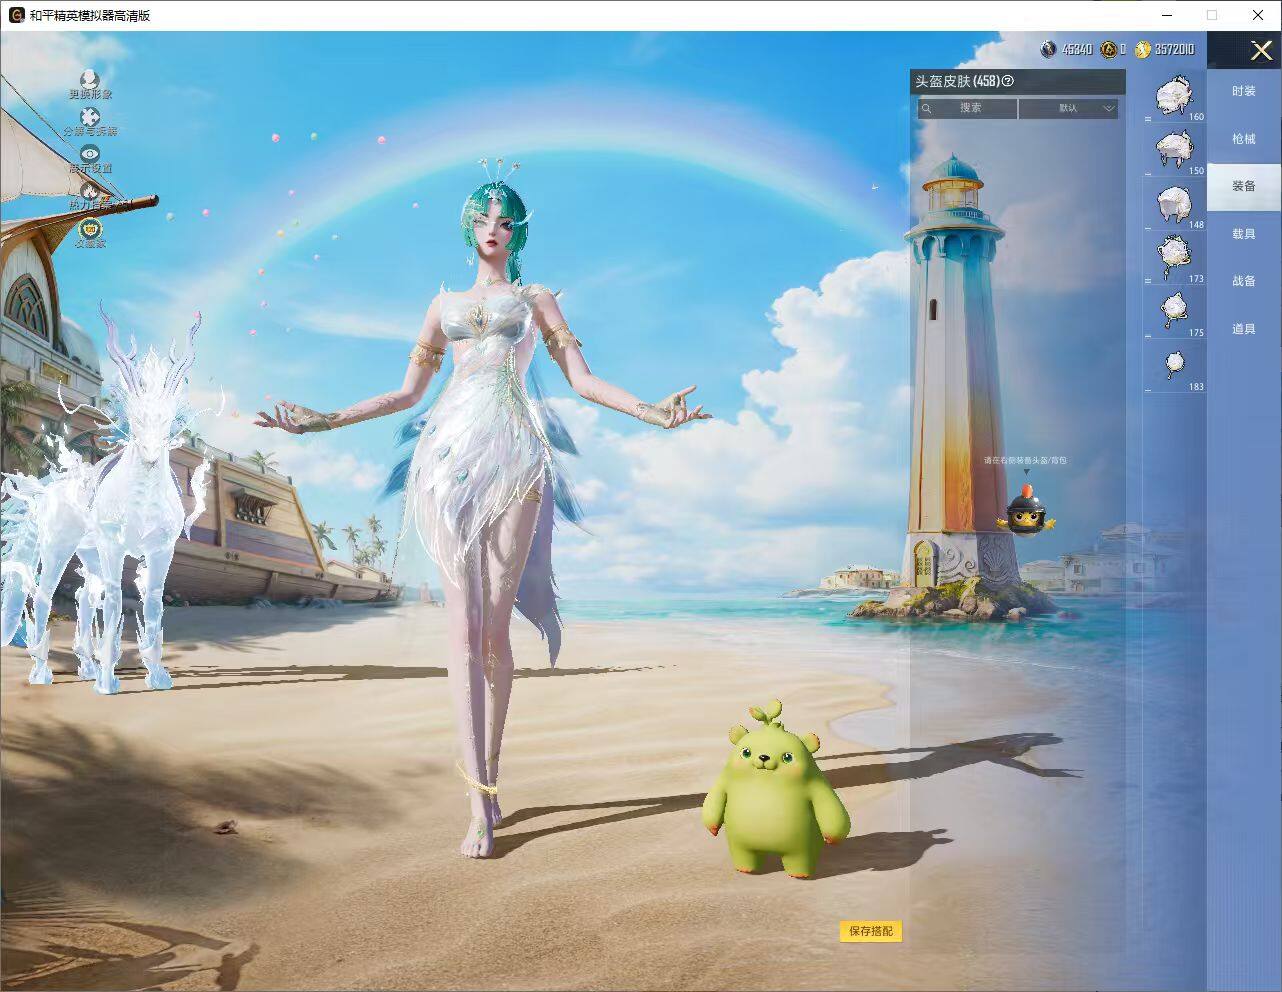Select the helmet skin numbered 160
Screen dimensions: 1282x992
coord(1175,96)
